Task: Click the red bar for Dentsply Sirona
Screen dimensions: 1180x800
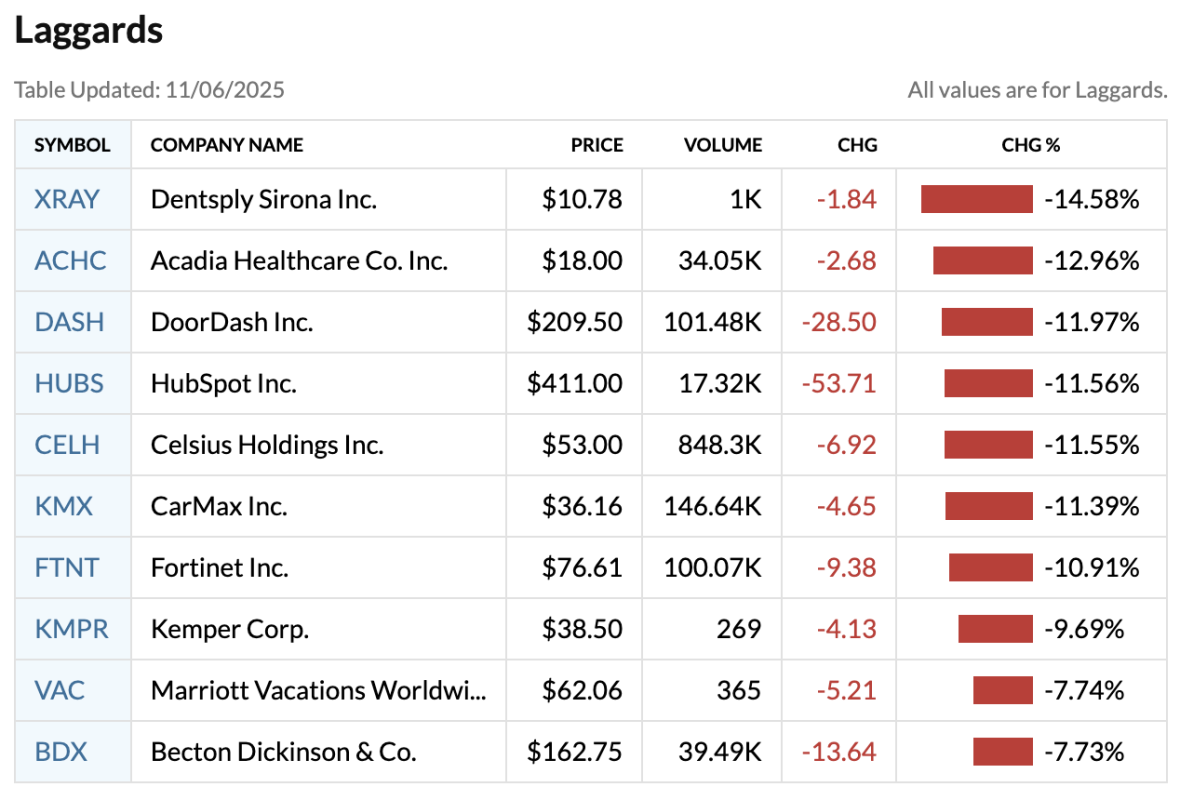Action: click(x=976, y=199)
